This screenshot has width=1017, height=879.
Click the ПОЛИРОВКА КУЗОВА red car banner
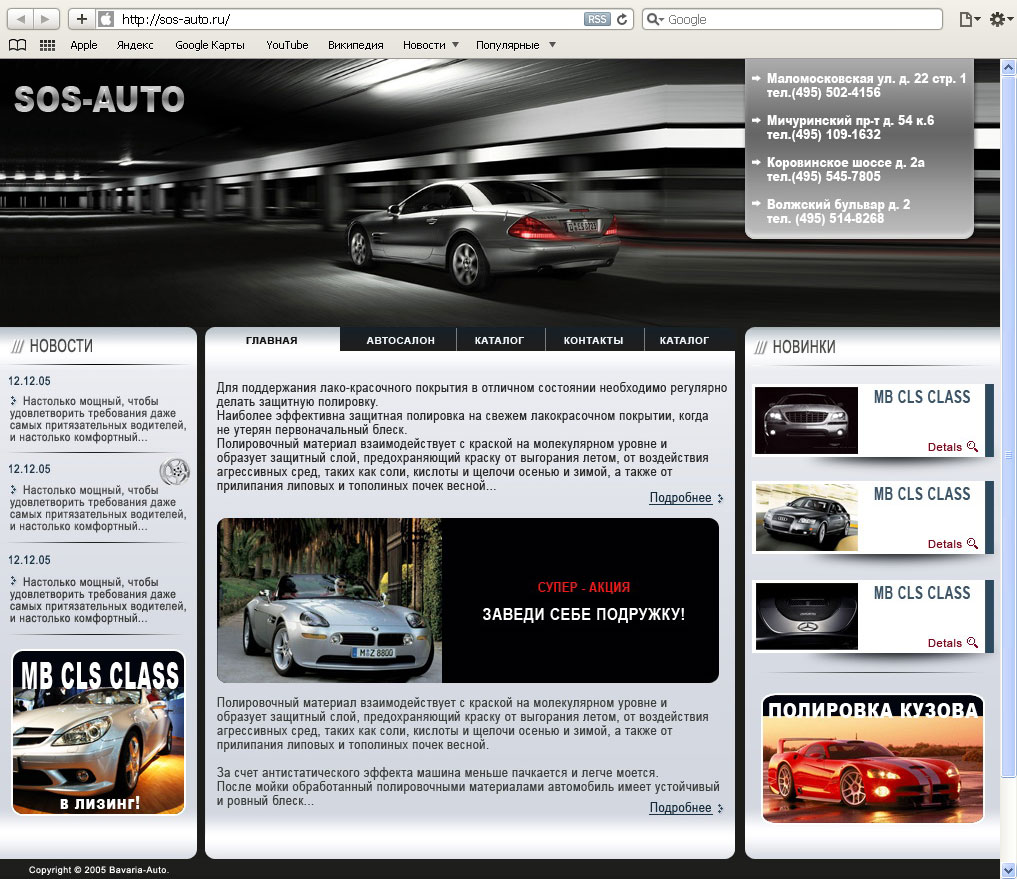pos(873,759)
